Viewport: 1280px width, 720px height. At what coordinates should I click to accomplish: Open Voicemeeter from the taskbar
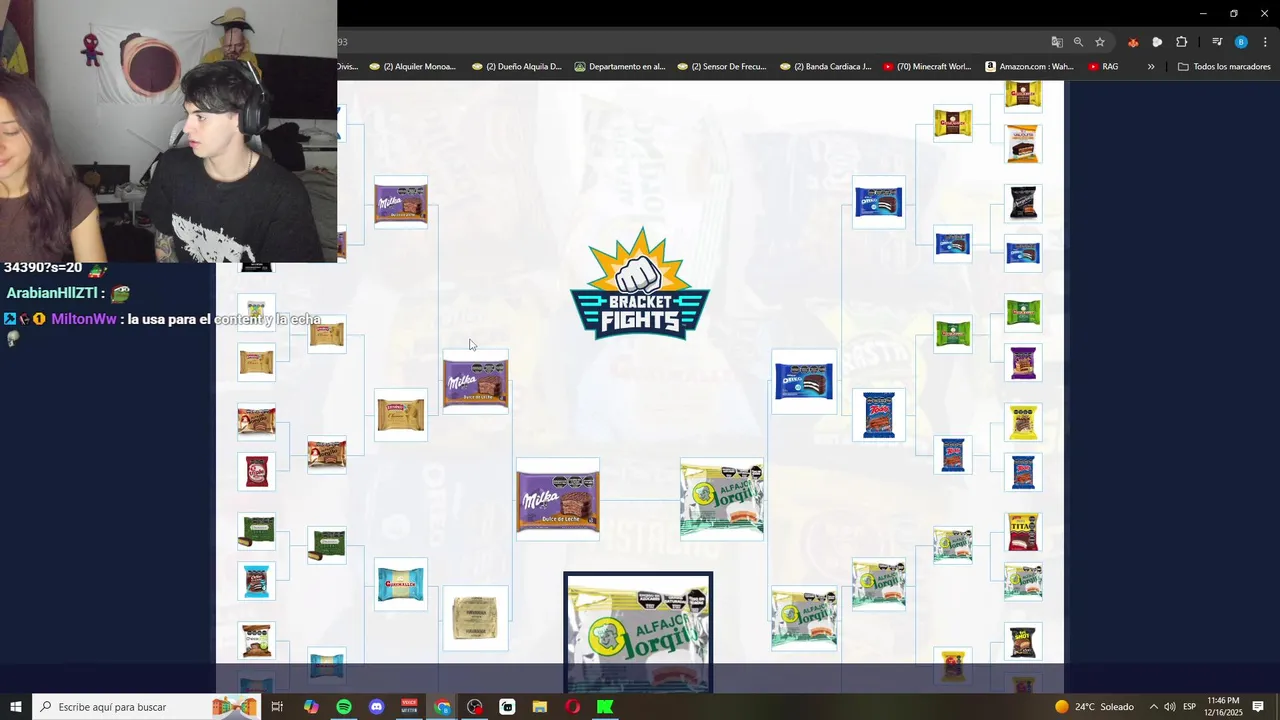pos(409,707)
